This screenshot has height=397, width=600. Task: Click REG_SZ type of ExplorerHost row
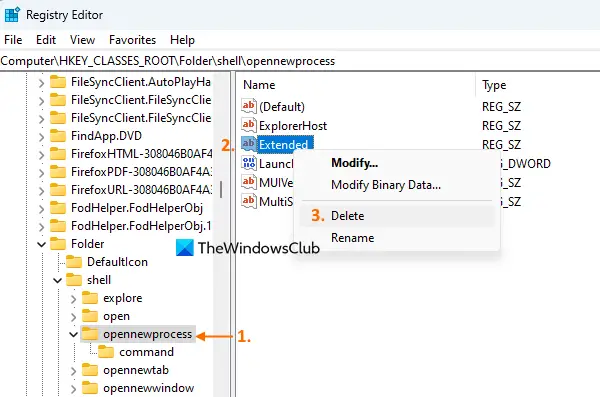pyautogui.click(x=501, y=126)
